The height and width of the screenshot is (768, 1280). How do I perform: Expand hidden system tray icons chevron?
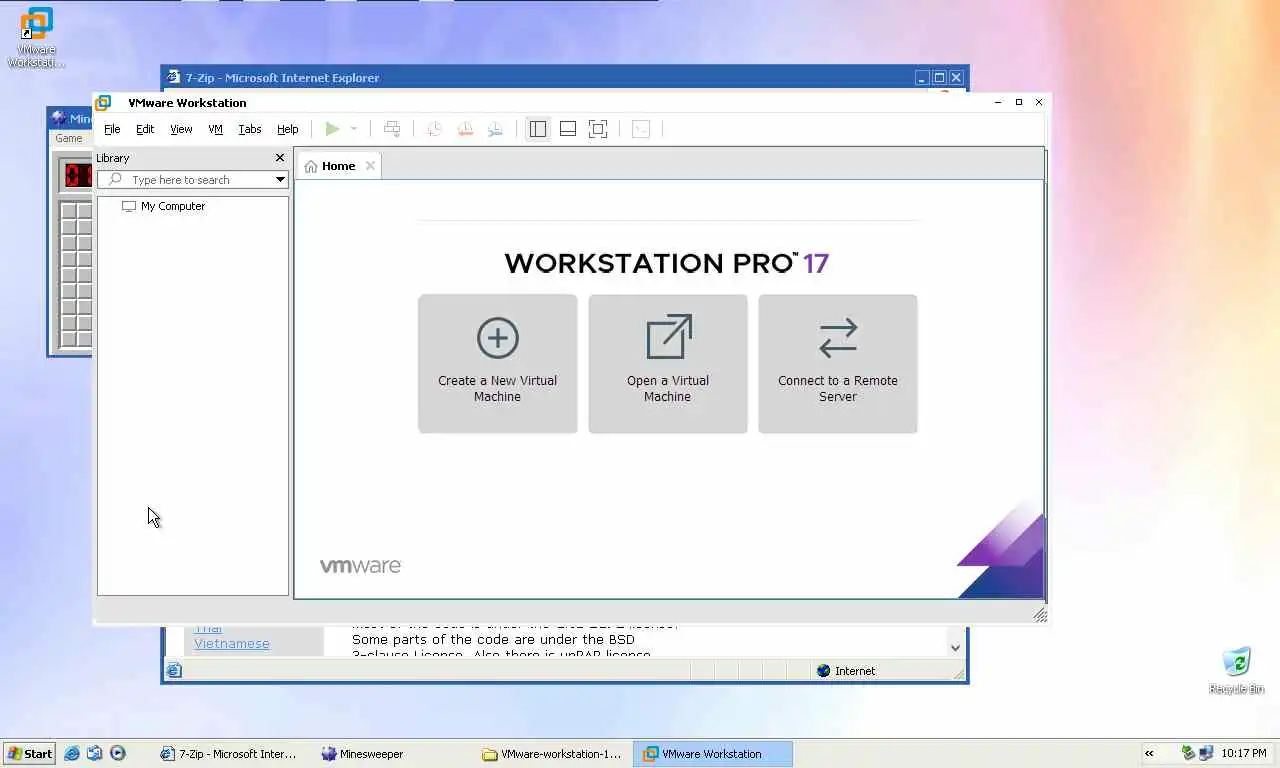point(1149,754)
